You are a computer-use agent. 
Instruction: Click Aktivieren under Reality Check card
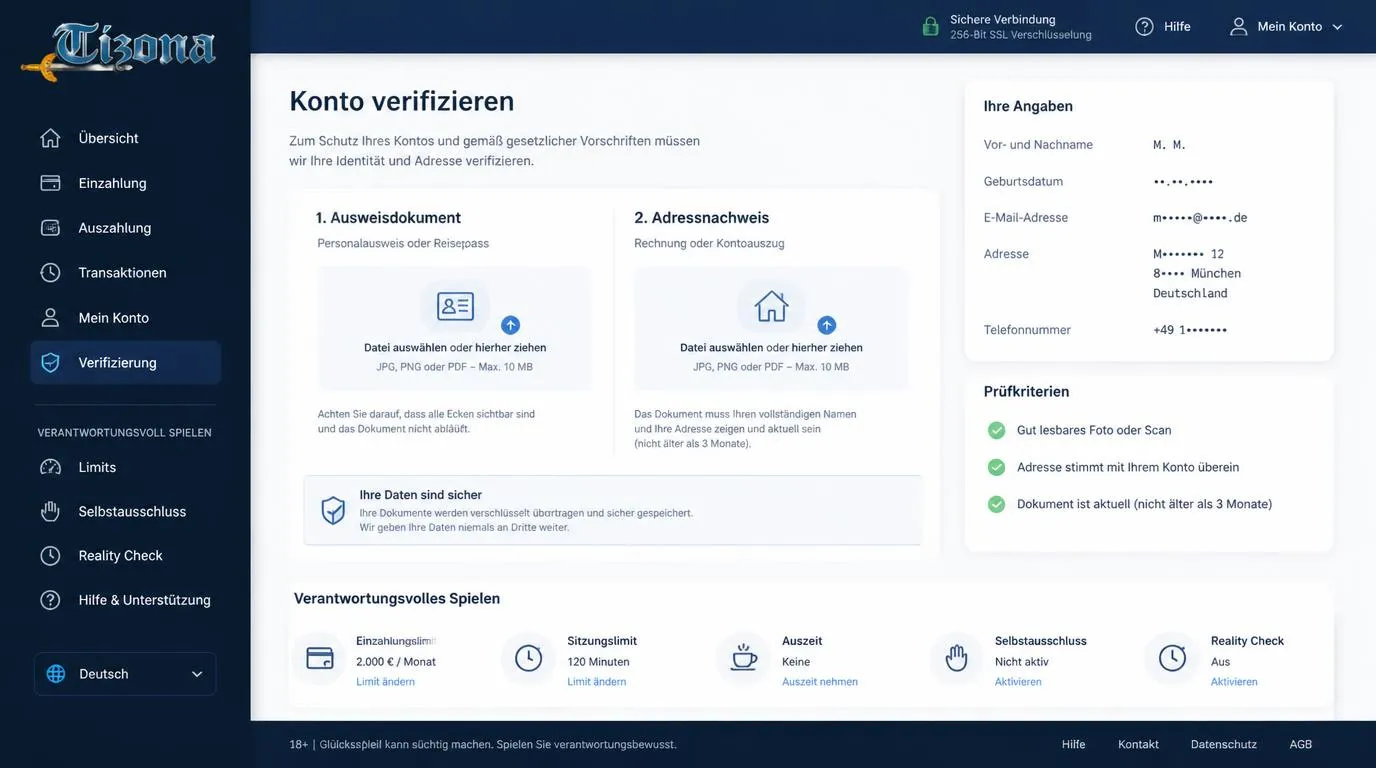point(1234,682)
